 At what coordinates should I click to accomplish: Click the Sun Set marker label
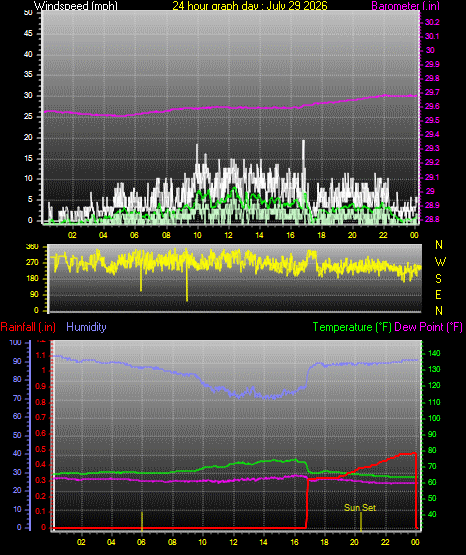click(x=360, y=508)
